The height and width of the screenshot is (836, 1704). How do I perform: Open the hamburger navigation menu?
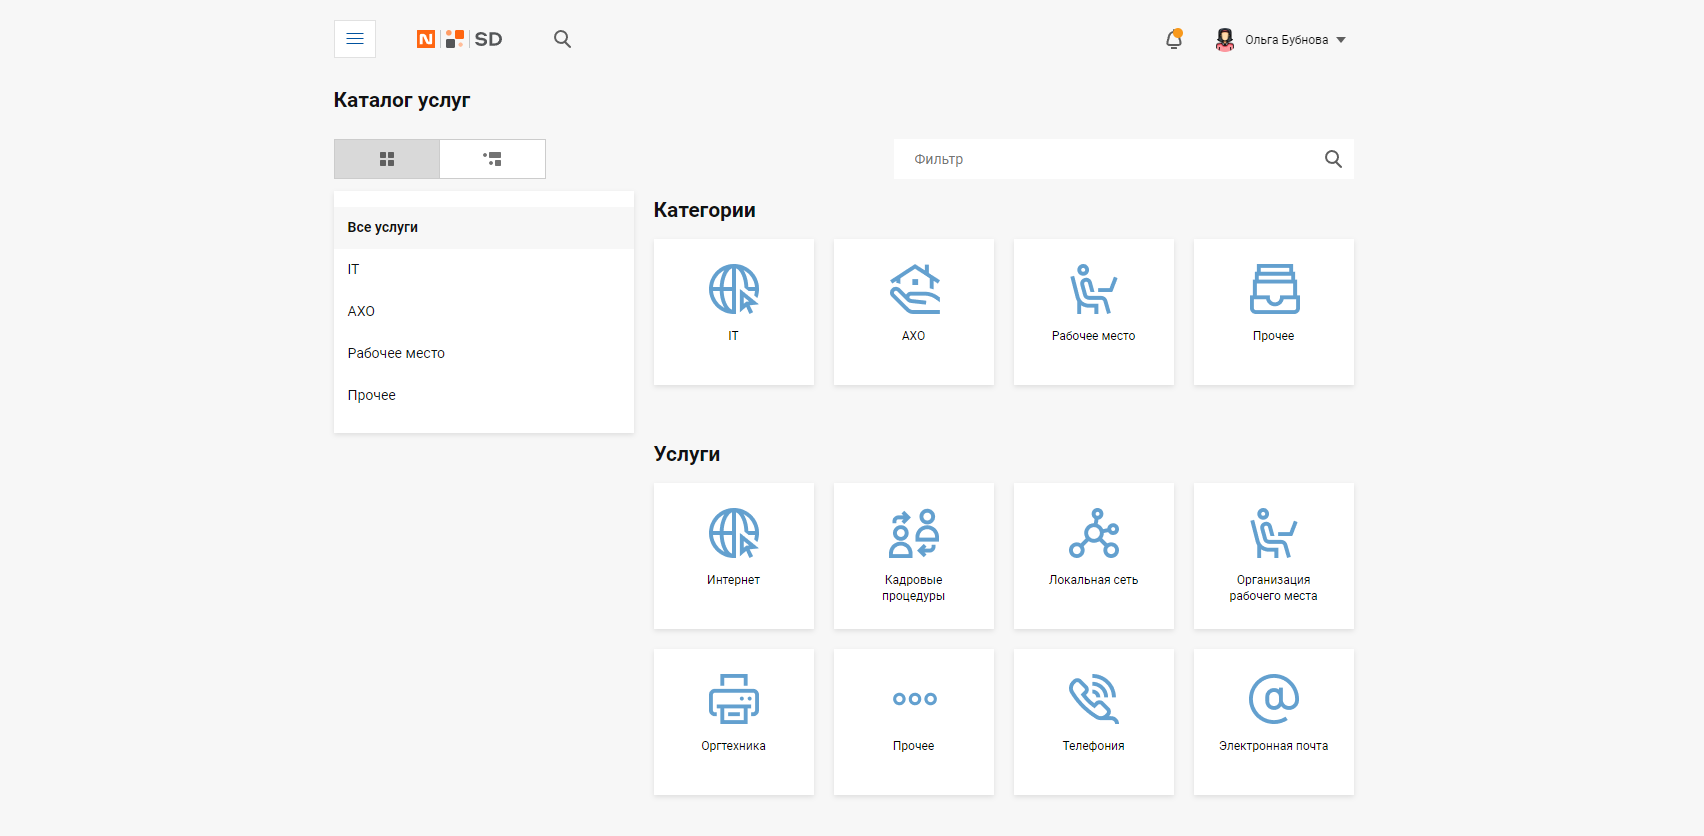(355, 39)
